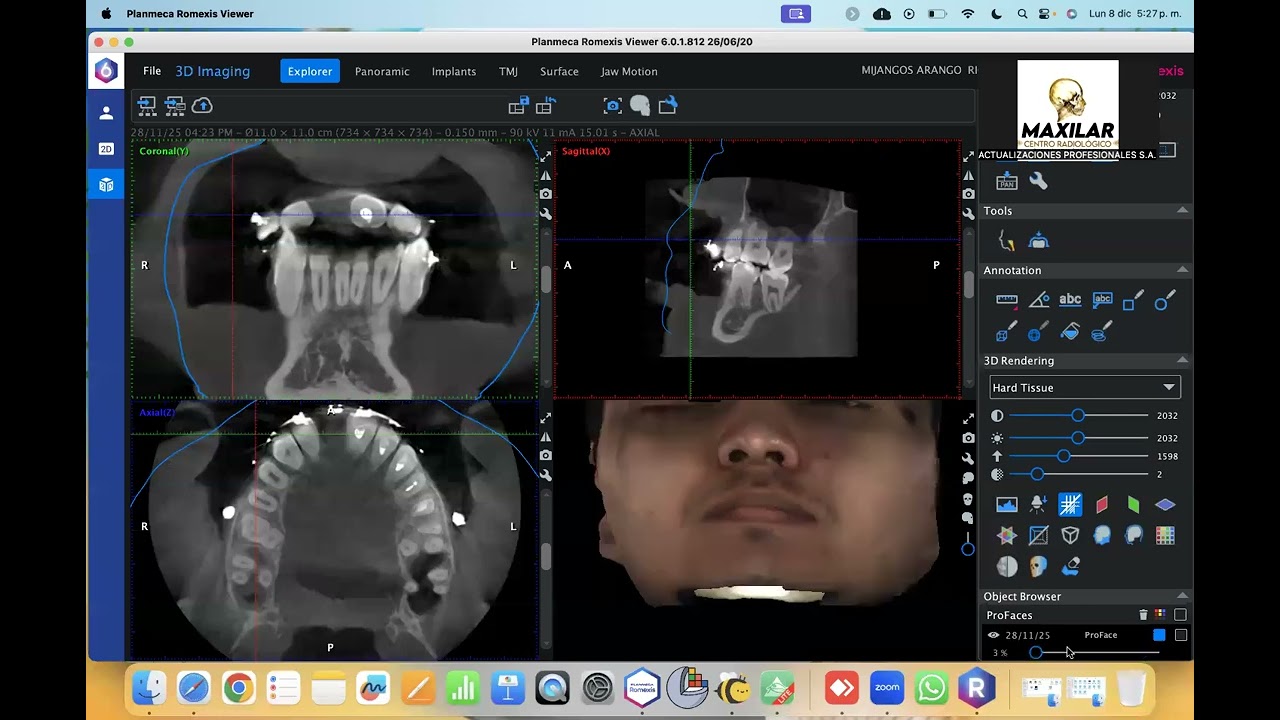Click the skull render icon in top toolbar

[640, 105]
